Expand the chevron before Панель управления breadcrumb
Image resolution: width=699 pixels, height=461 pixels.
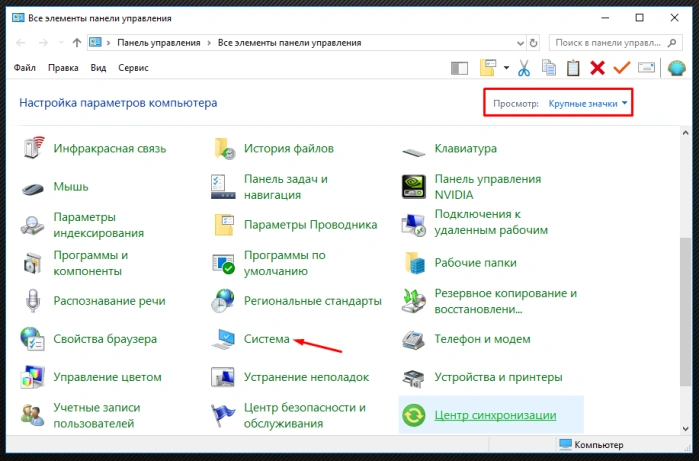pos(108,43)
